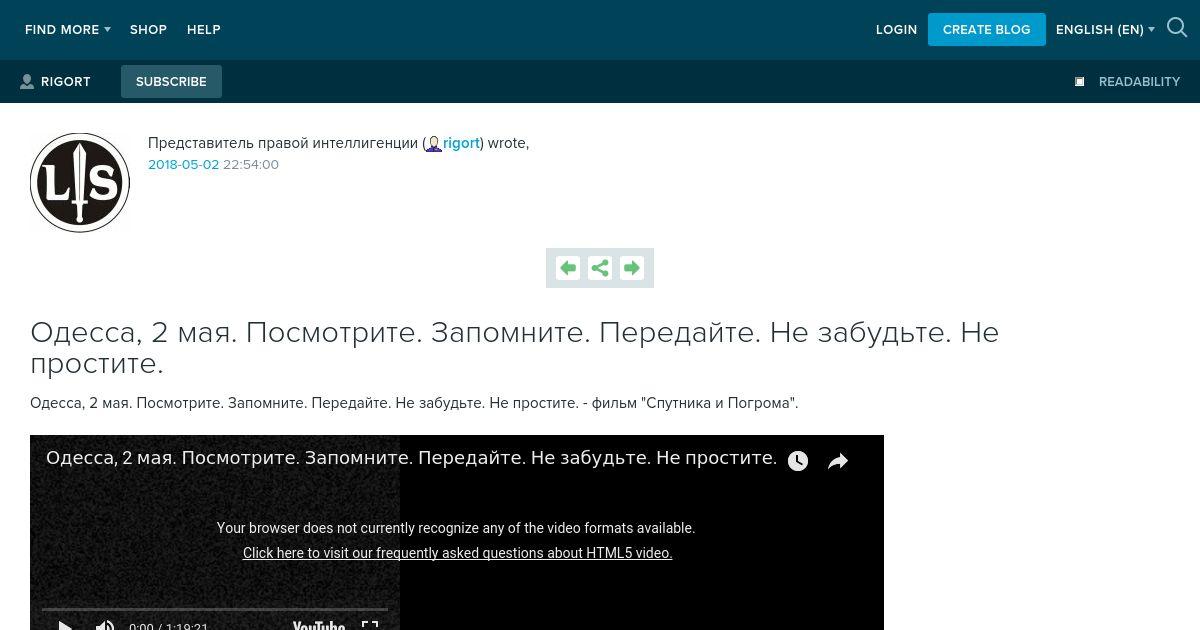Screen dimensions: 1200x630
Task: Click the Login link
Action: tap(896, 30)
